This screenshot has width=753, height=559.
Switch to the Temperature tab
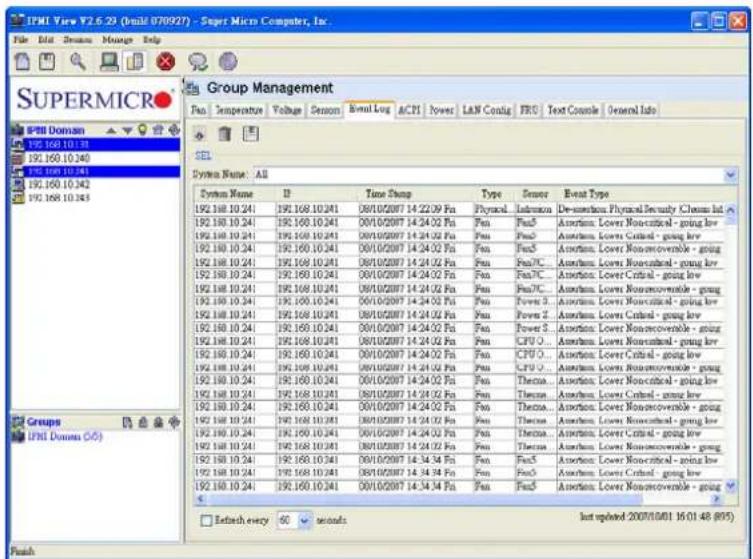pyautogui.click(x=239, y=110)
